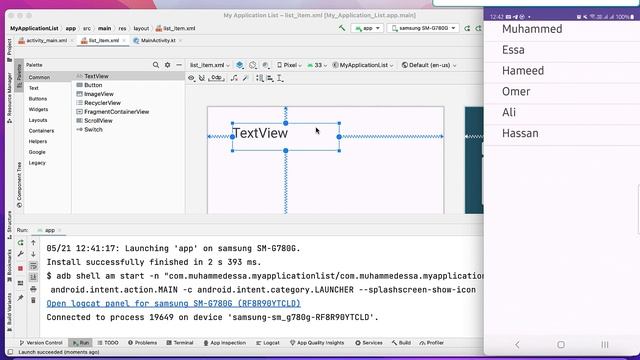This screenshot has width=640, height=360.
Task: Click the orientation for preview icon
Action: point(253,65)
